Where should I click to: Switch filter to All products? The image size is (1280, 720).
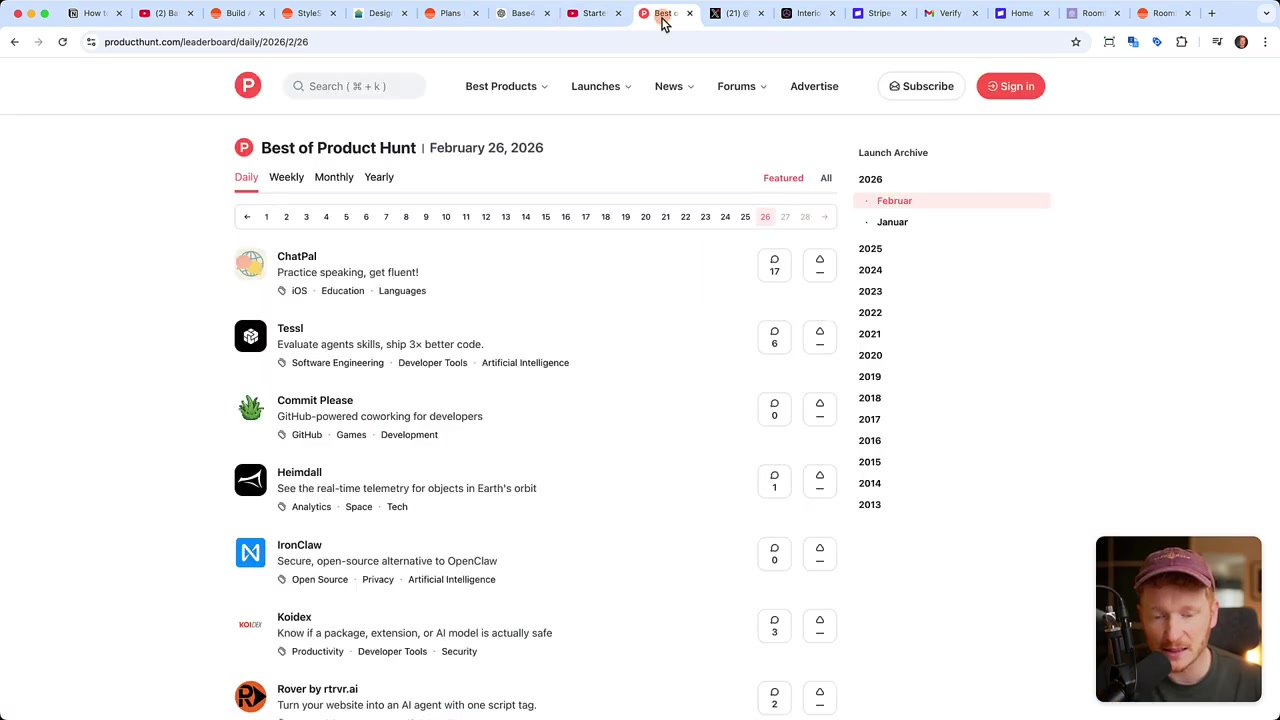(x=826, y=178)
